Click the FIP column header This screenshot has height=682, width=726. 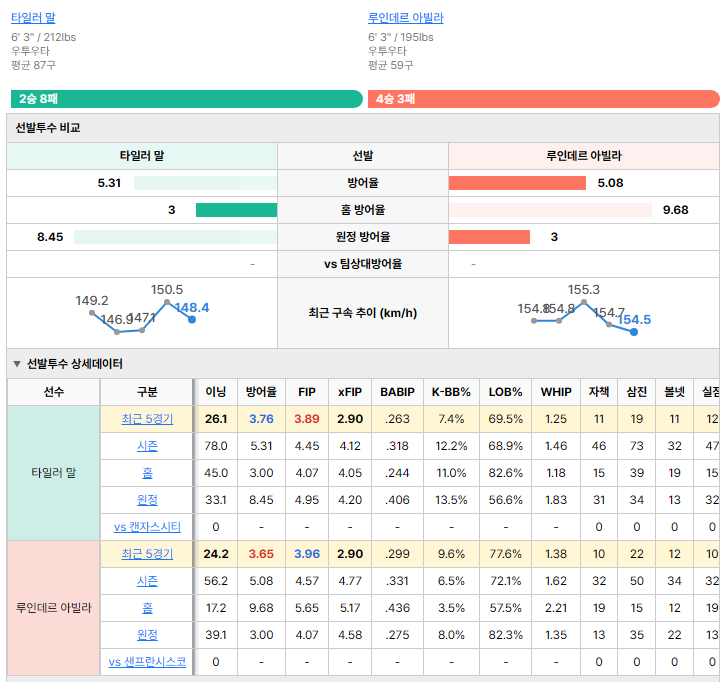pyautogui.click(x=307, y=392)
